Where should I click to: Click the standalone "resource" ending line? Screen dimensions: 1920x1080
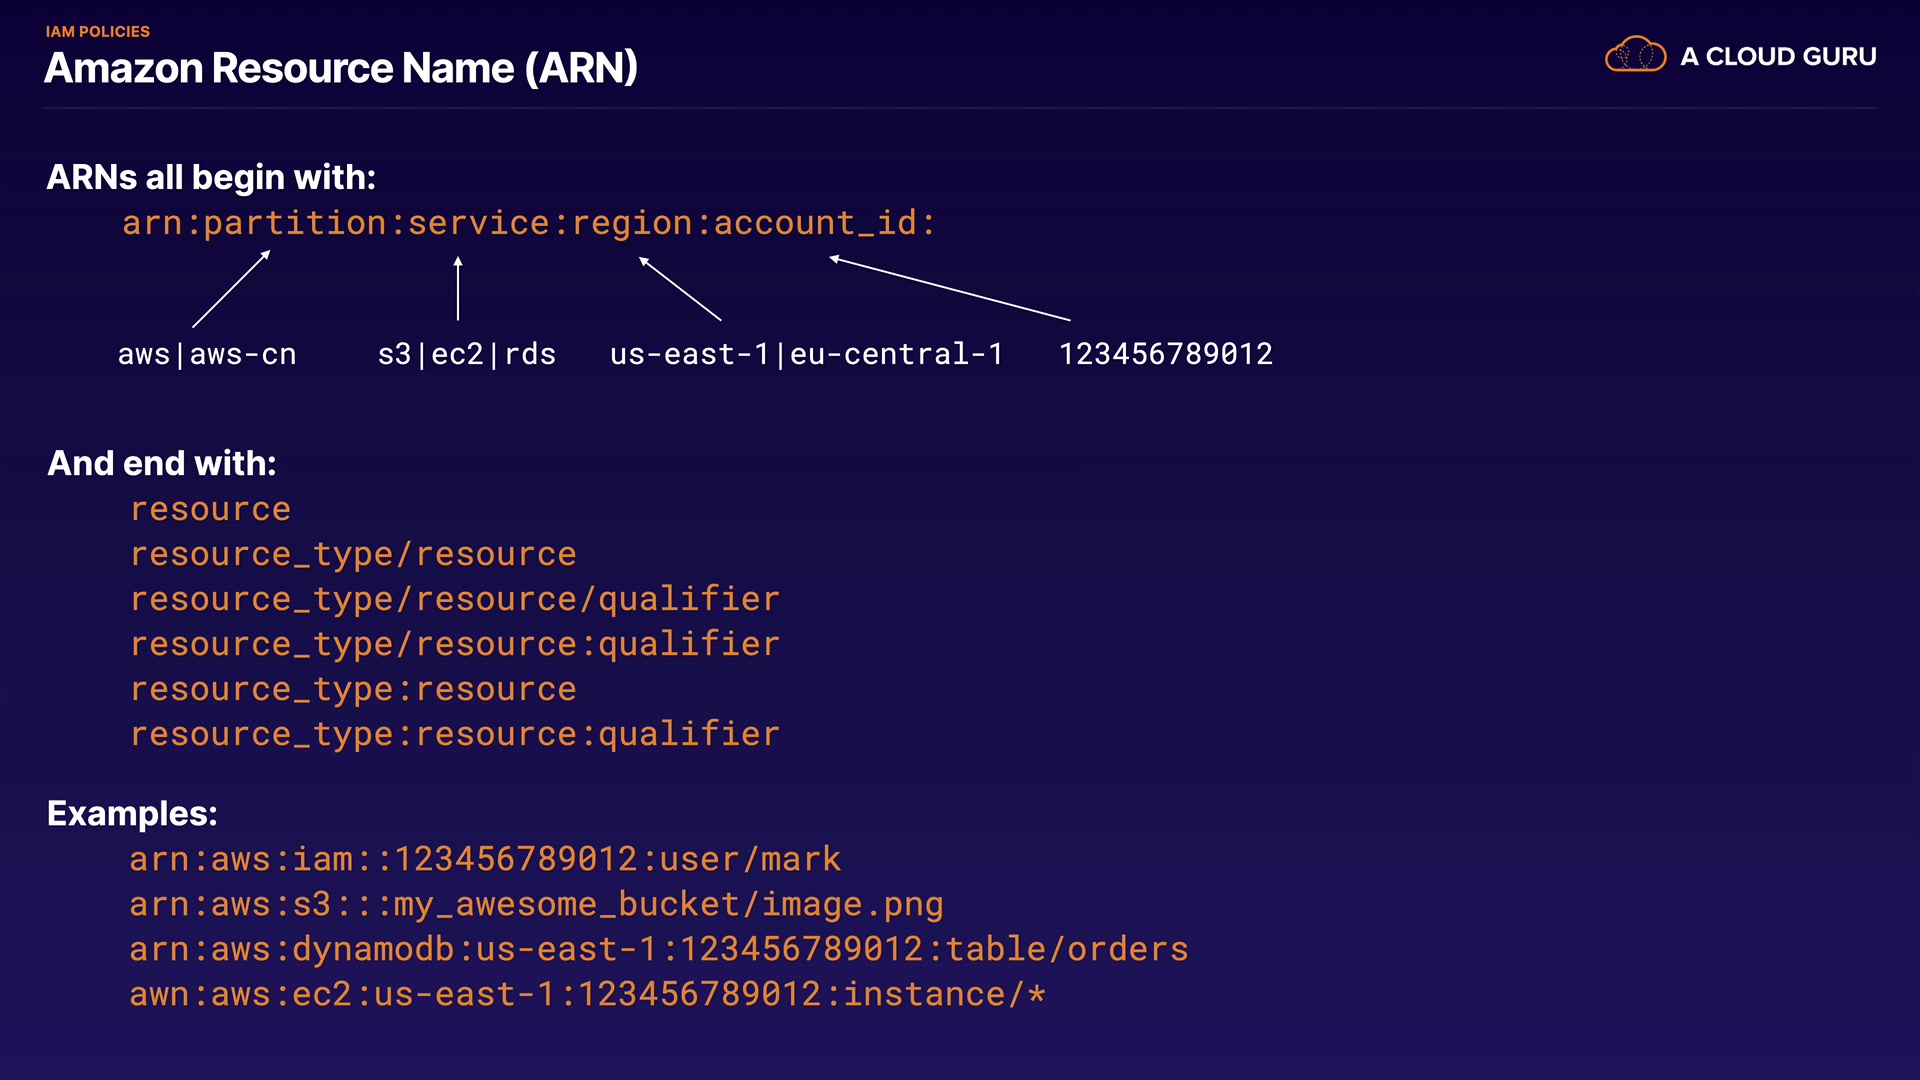click(211, 510)
